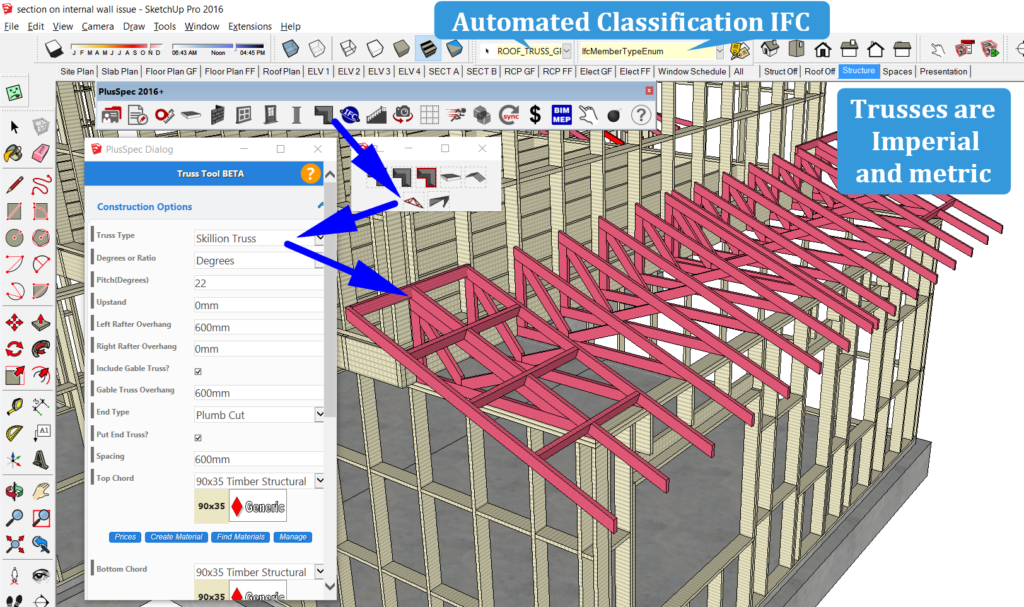Choose the Zoom magnifier tool
The width and height of the screenshot is (1024, 607).
coord(14,518)
